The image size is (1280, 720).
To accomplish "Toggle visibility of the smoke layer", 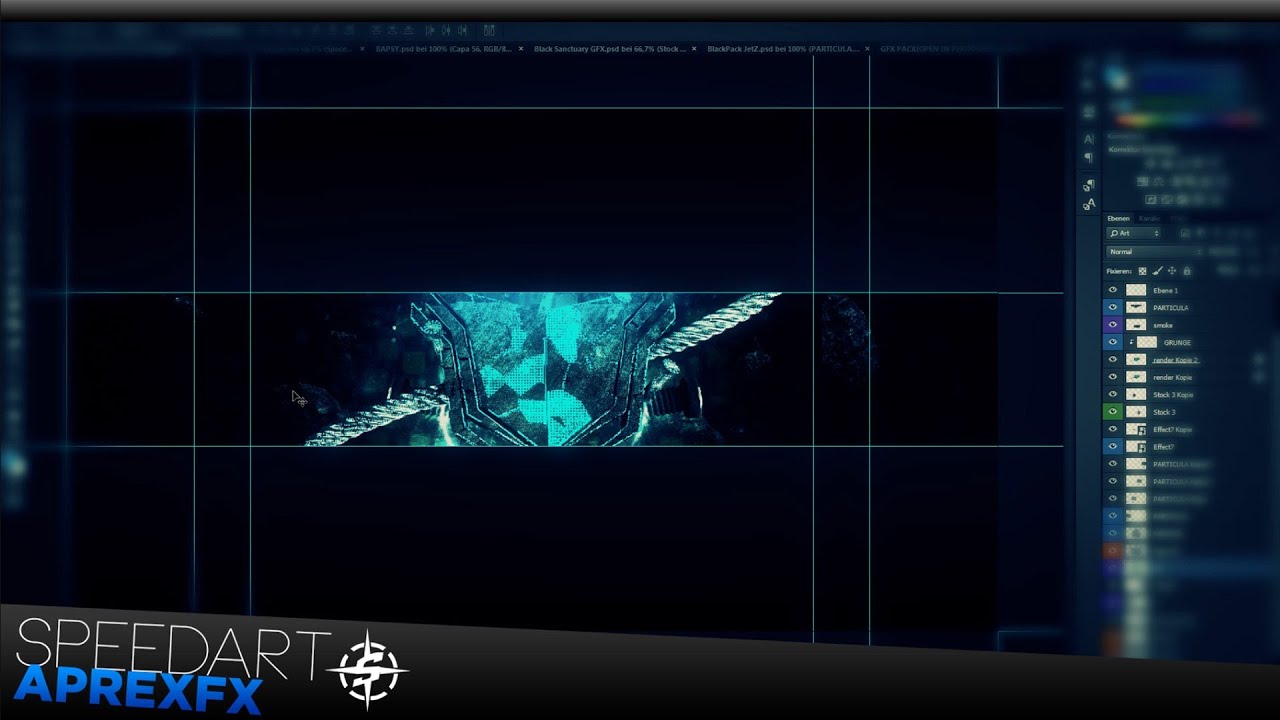I will tap(1112, 325).
